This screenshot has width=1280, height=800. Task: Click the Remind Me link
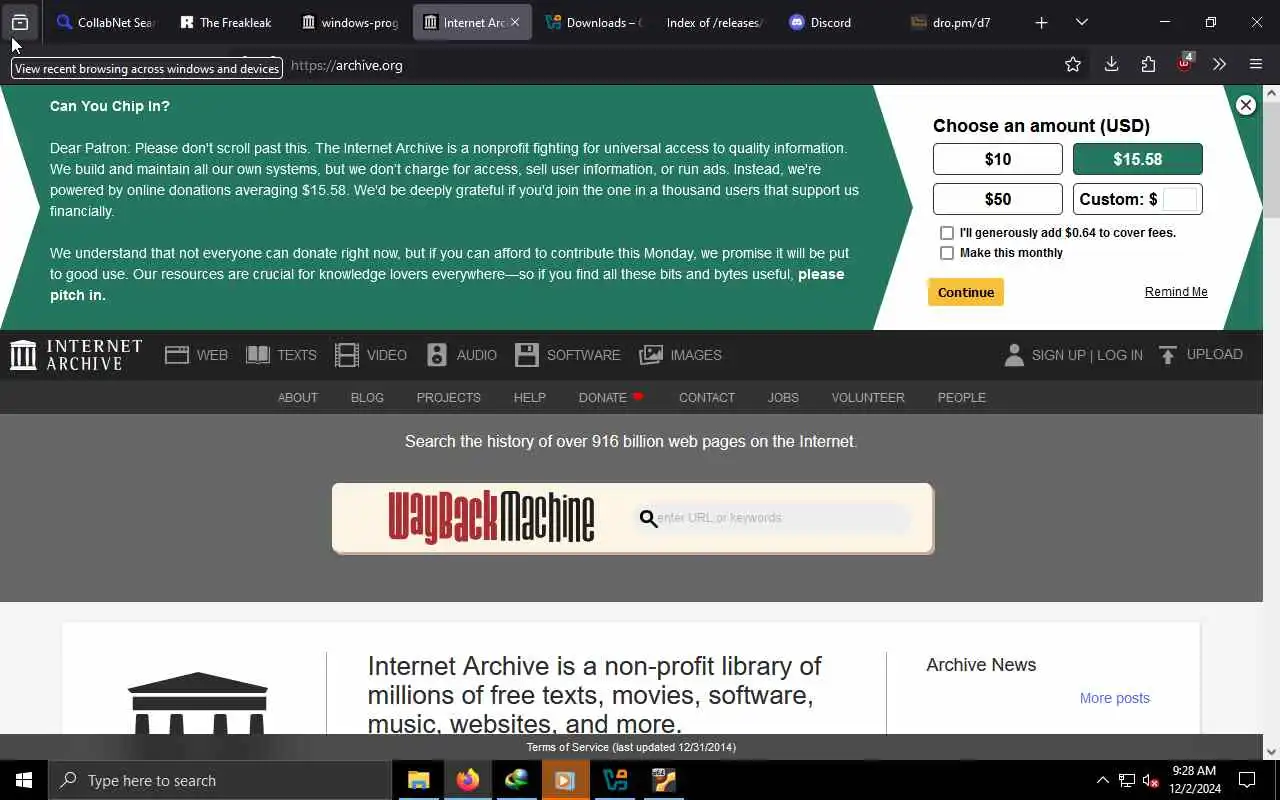point(1176,292)
